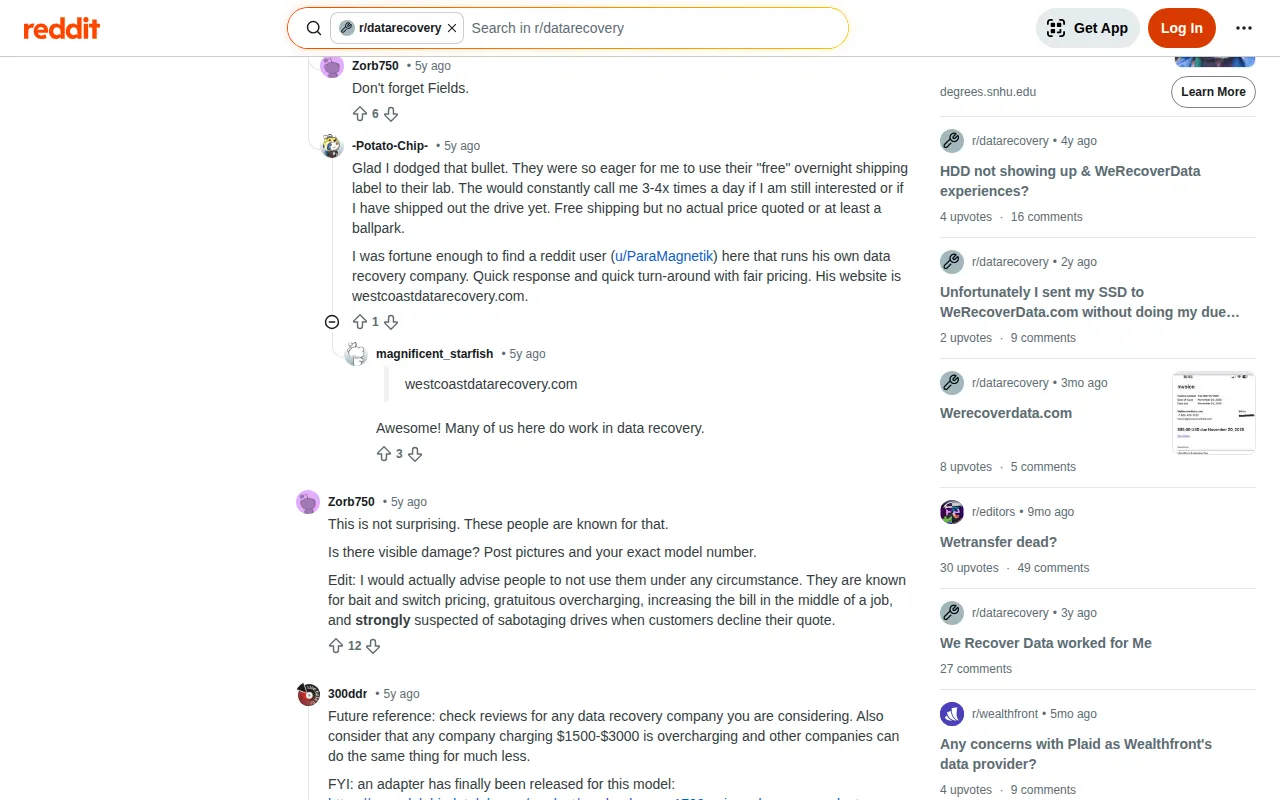Viewport: 1280px width, 800px height.
Task: Open the u/ParaMagnetik user link
Action: click(666, 256)
